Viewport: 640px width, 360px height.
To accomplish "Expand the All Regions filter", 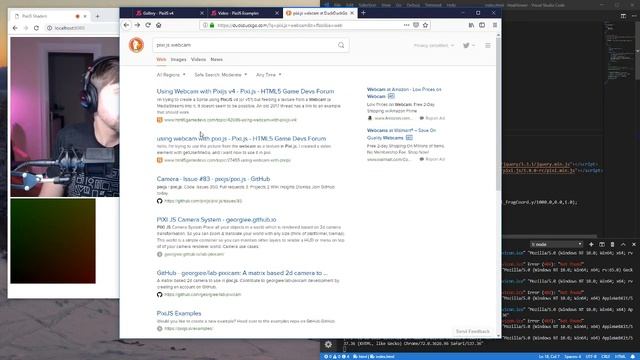I will (171, 75).
